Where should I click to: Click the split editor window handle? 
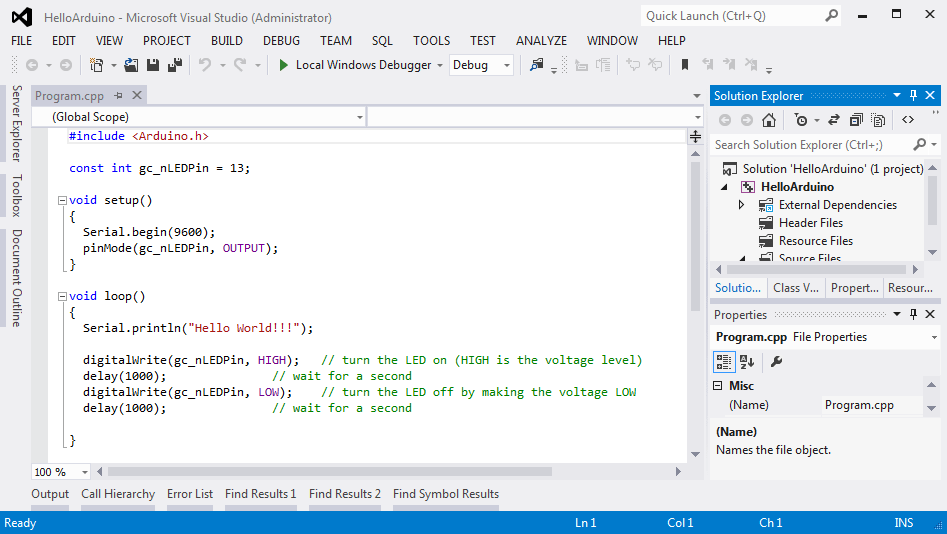click(695, 137)
